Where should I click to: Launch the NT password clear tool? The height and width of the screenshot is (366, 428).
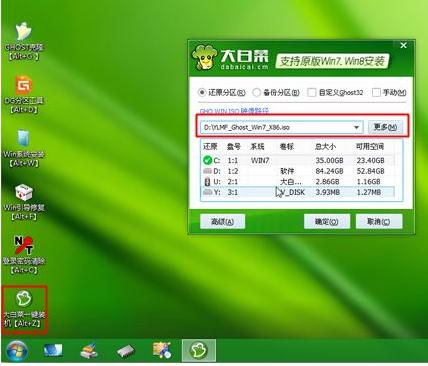(x=24, y=245)
